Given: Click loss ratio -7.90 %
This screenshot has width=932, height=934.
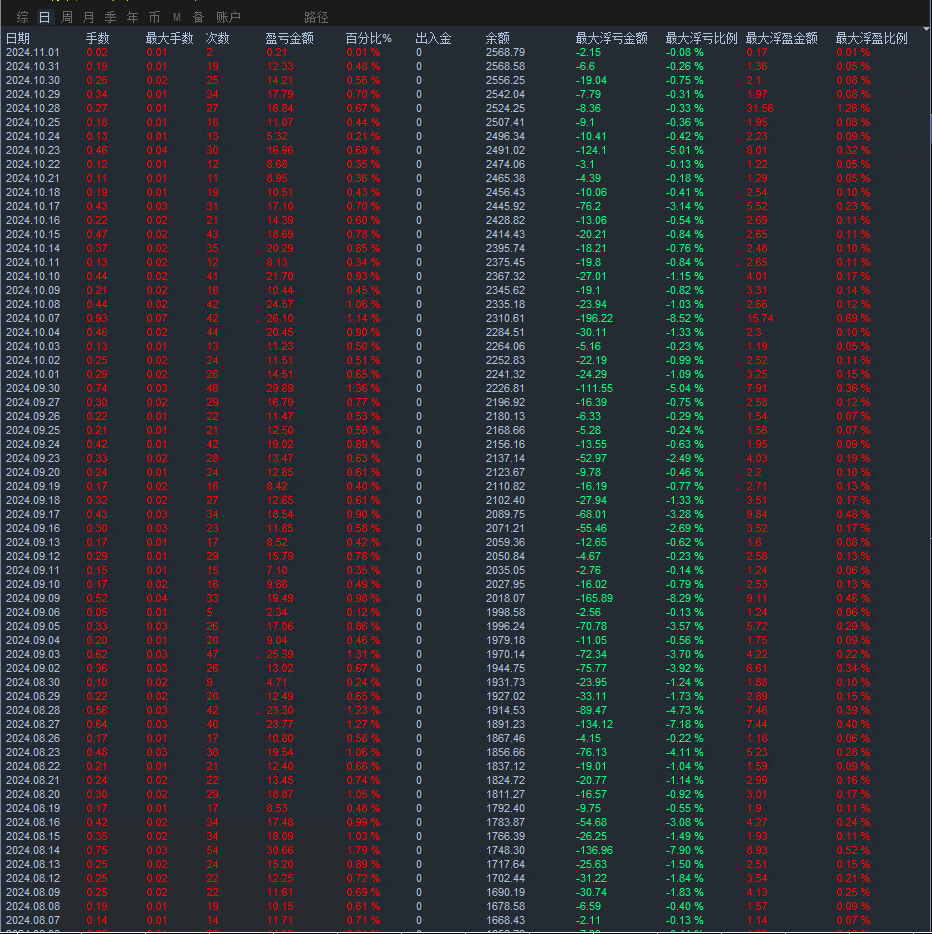Looking at the screenshot, I should tap(684, 851).
